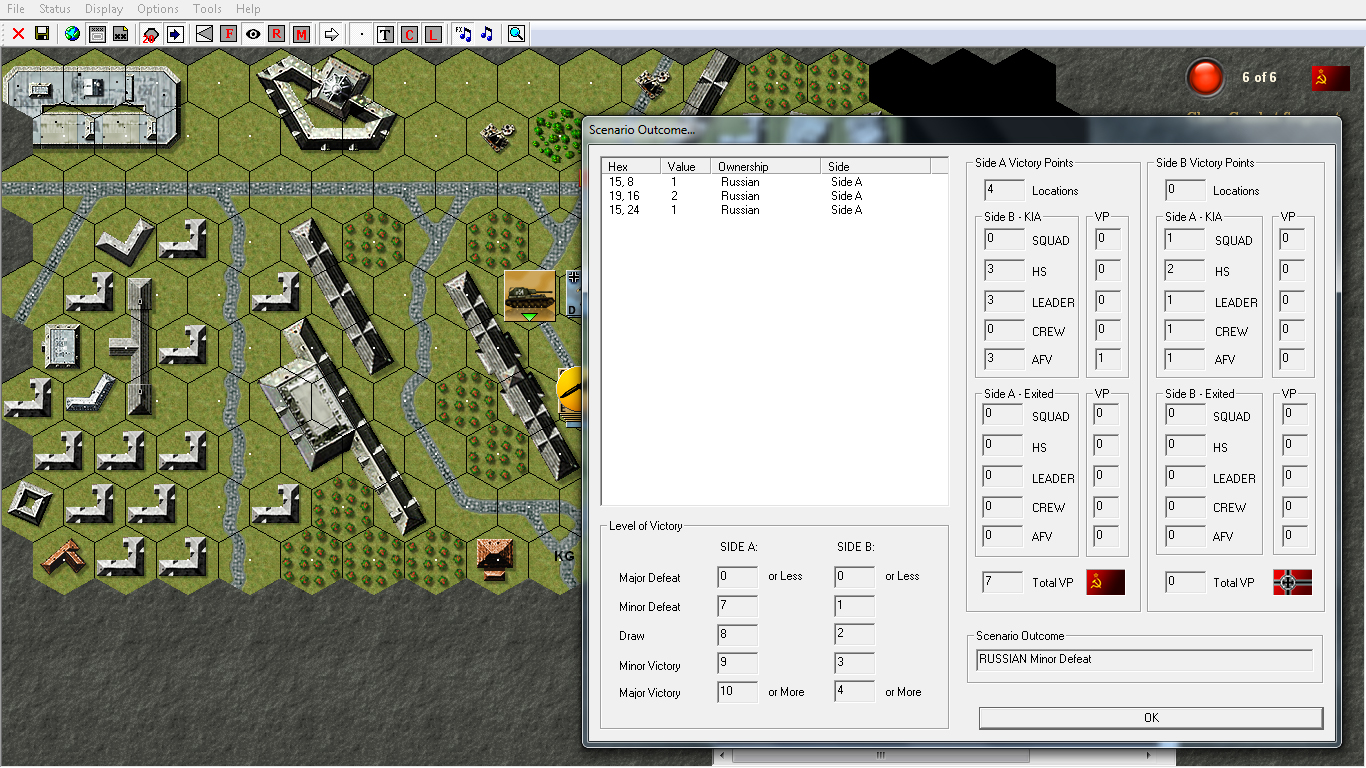Toggle the music note icon

tap(487, 34)
